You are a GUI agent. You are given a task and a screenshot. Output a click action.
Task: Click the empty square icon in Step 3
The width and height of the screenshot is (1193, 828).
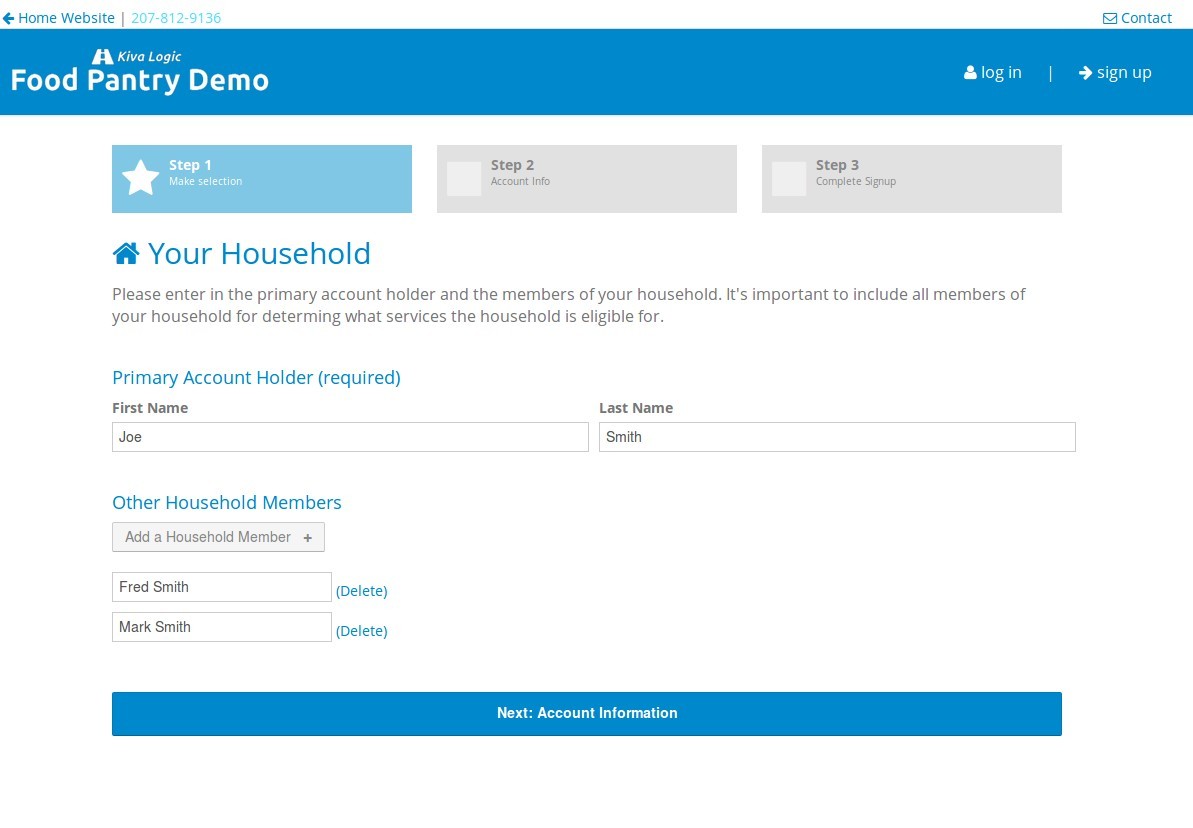tap(789, 179)
